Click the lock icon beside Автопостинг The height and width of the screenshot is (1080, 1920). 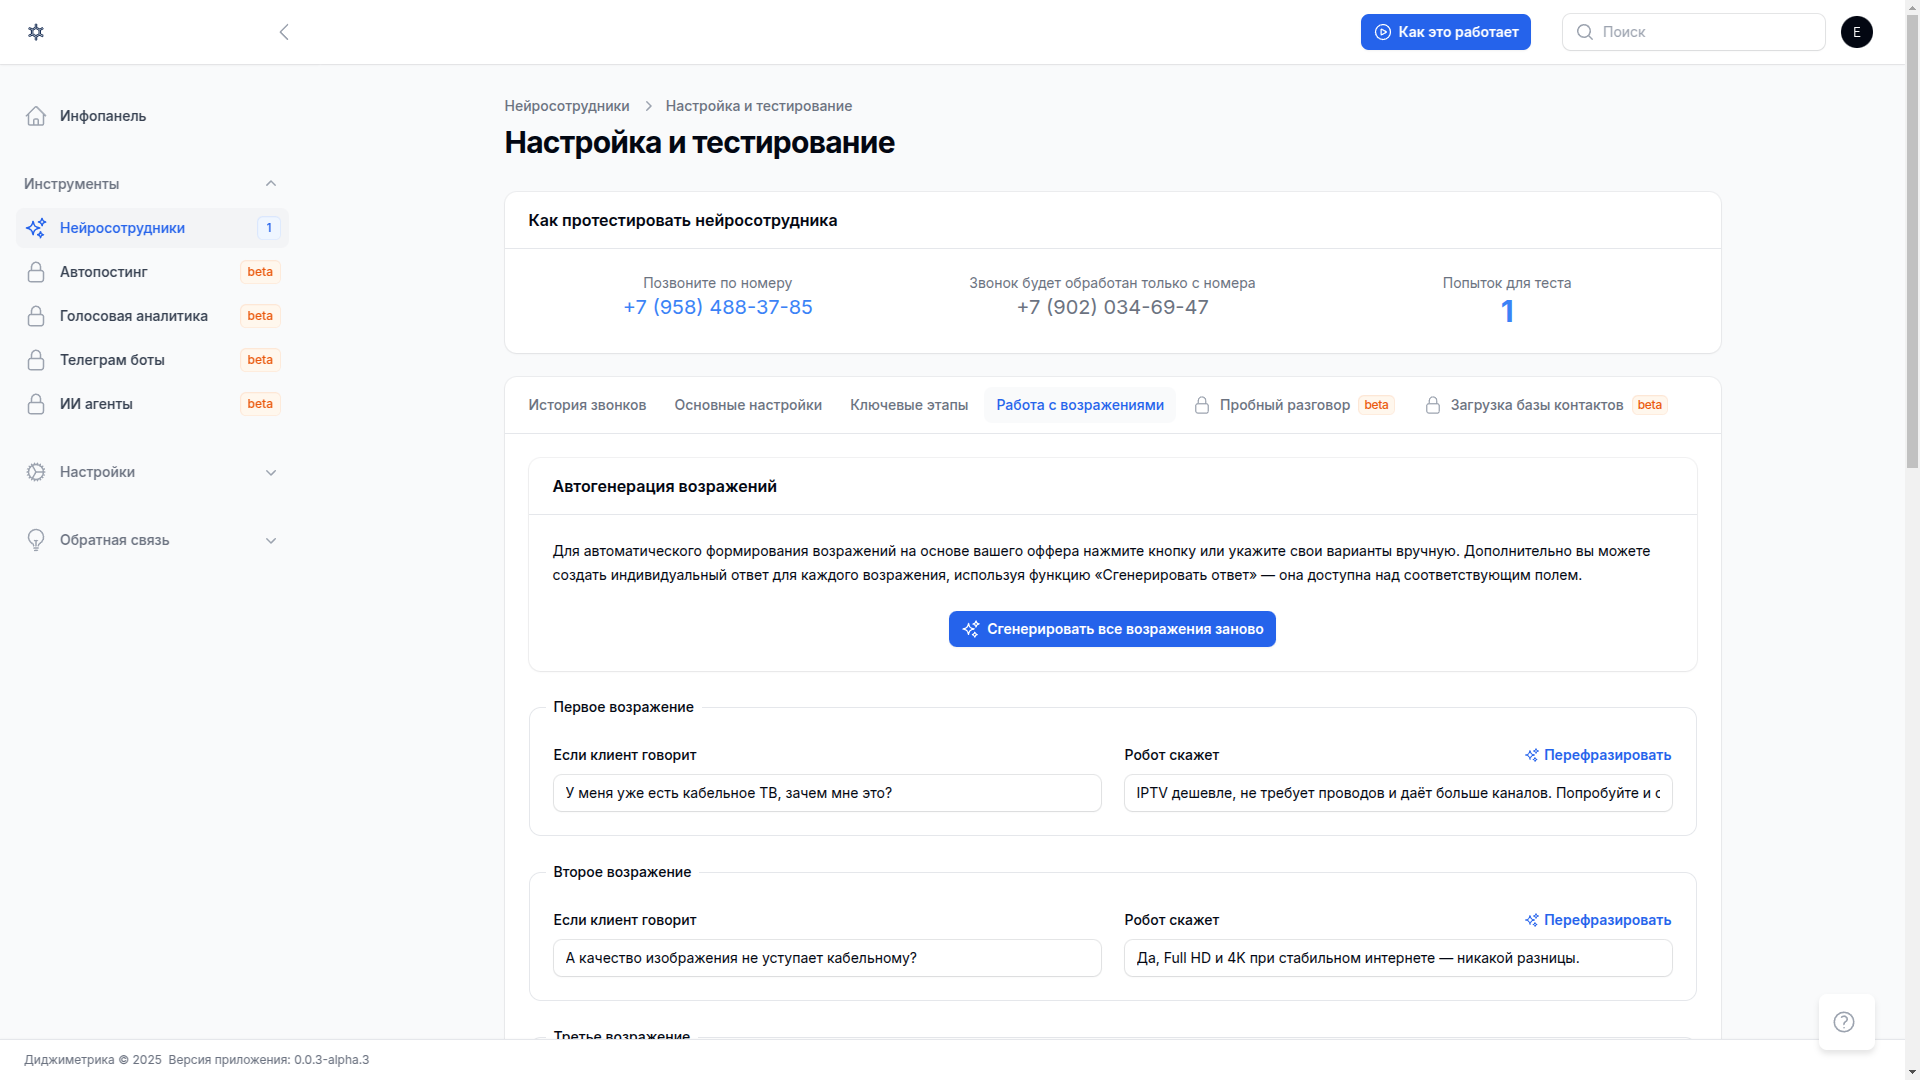coord(36,272)
